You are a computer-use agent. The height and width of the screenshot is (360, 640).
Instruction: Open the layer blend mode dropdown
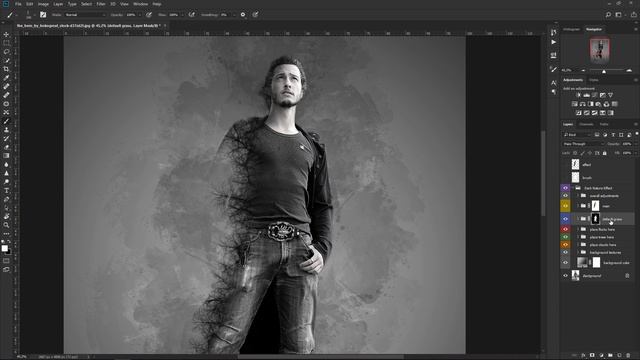pos(583,144)
